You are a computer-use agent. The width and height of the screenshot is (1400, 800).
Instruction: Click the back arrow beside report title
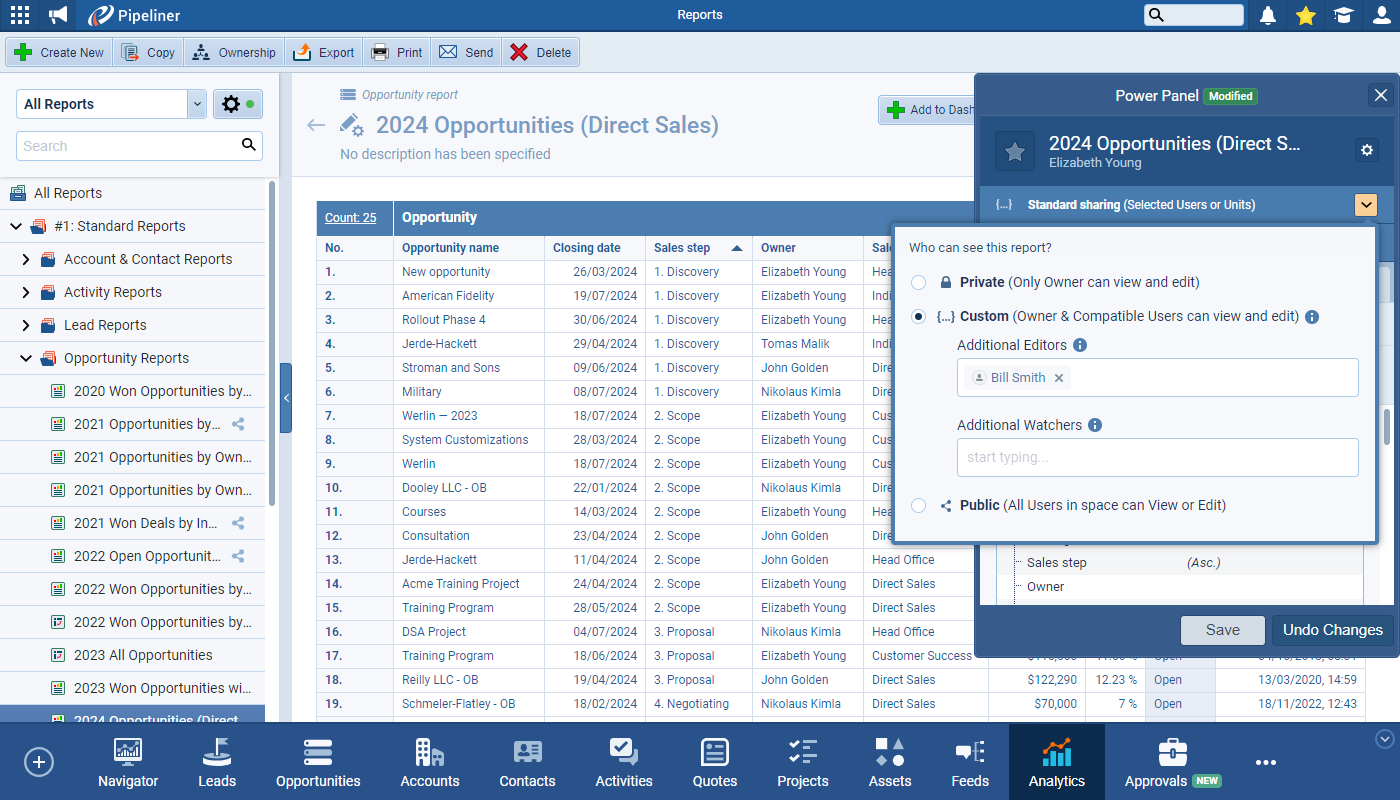tap(316, 125)
